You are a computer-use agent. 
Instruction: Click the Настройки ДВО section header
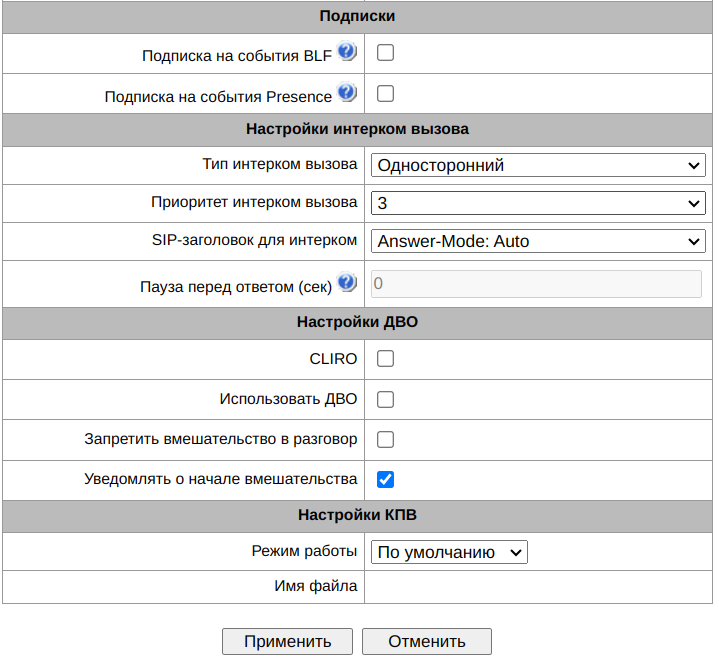coord(357,322)
